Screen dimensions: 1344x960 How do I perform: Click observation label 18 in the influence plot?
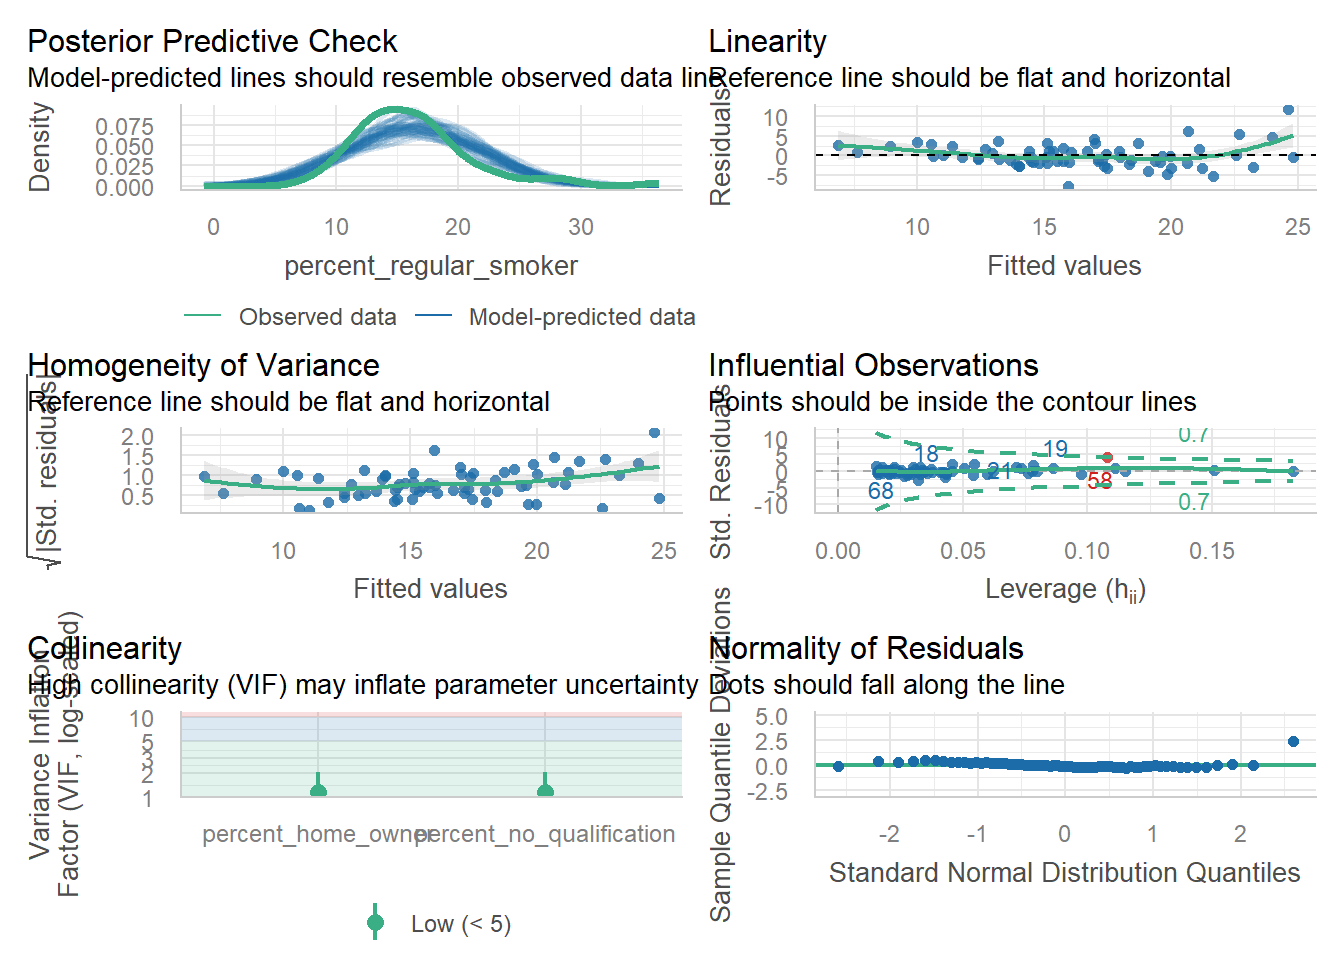(x=926, y=454)
